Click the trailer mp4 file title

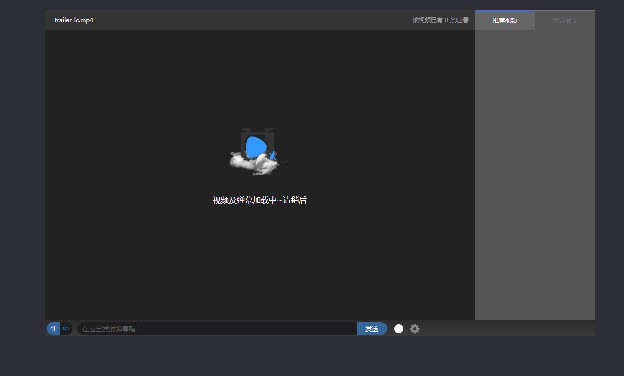(x=74, y=20)
